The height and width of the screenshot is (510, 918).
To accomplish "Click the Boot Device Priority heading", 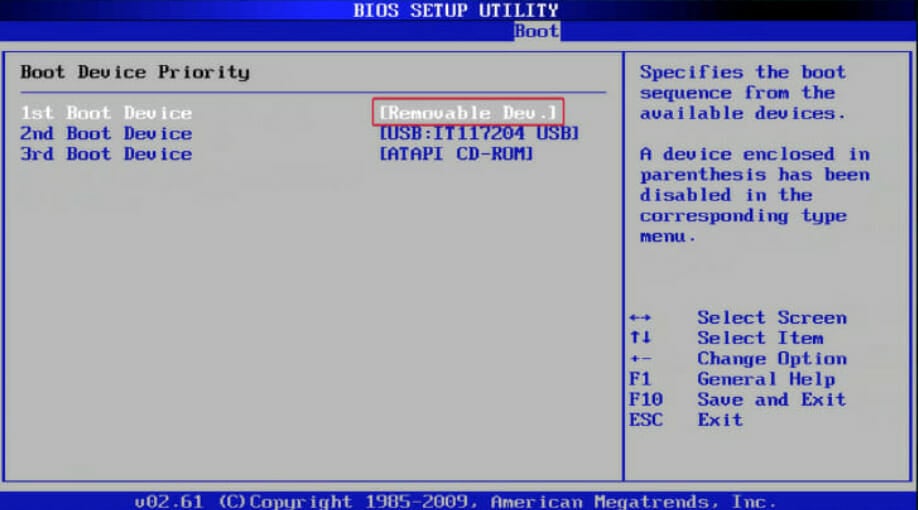I will (x=135, y=72).
